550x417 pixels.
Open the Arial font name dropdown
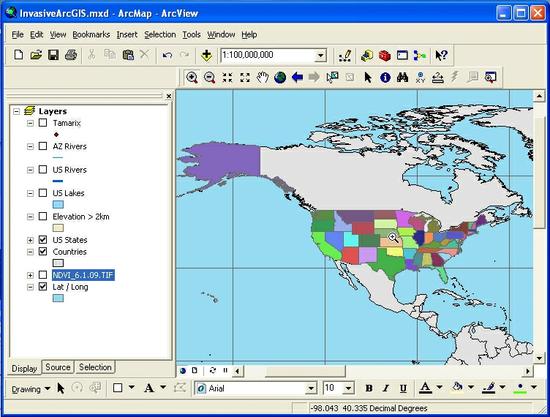(x=311, y=388)
